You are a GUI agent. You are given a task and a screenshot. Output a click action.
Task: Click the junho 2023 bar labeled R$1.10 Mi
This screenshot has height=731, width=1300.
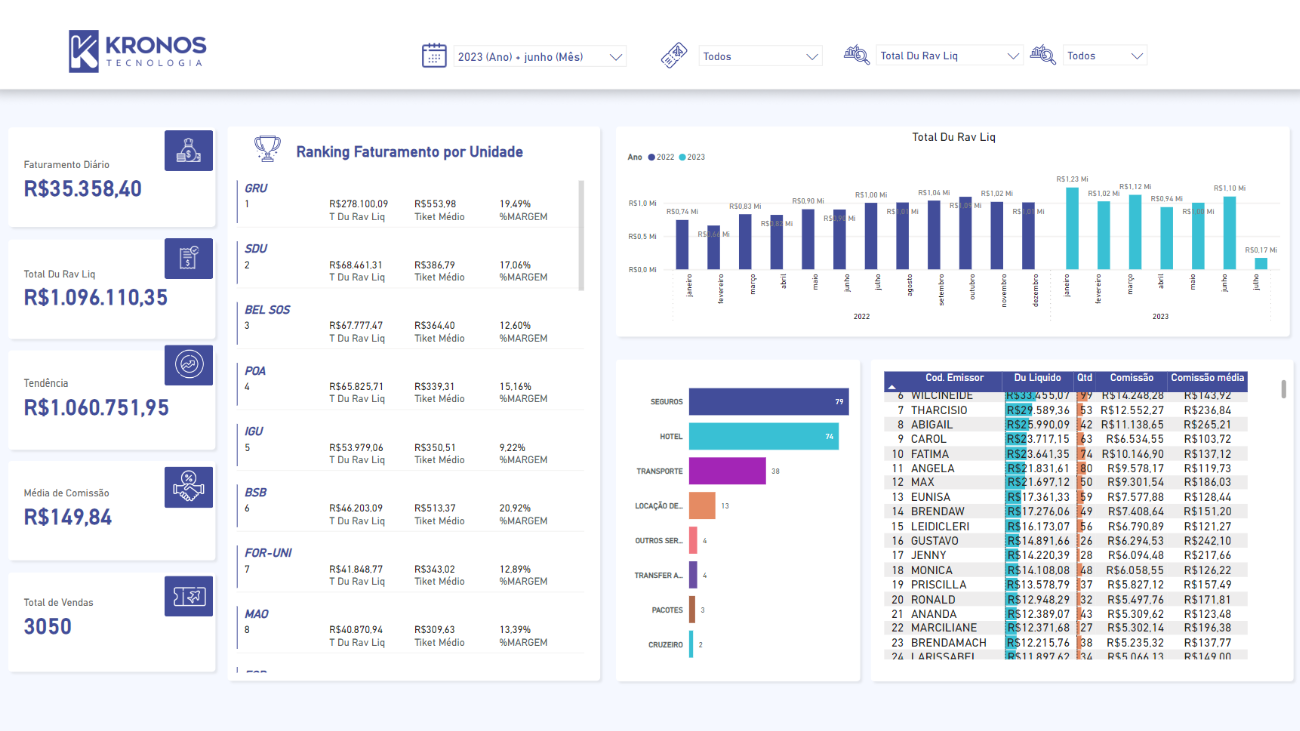tap(1229, 233)
